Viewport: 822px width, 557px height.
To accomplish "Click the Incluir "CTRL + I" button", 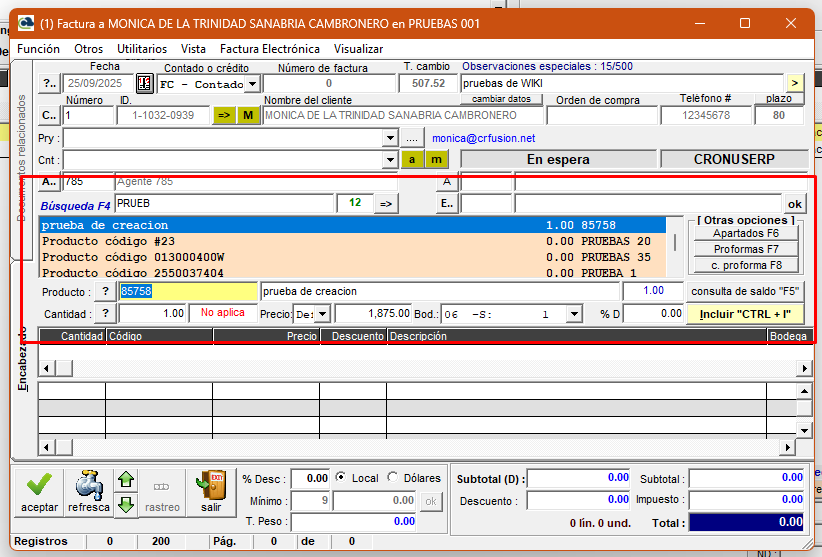I will [745, 314].
